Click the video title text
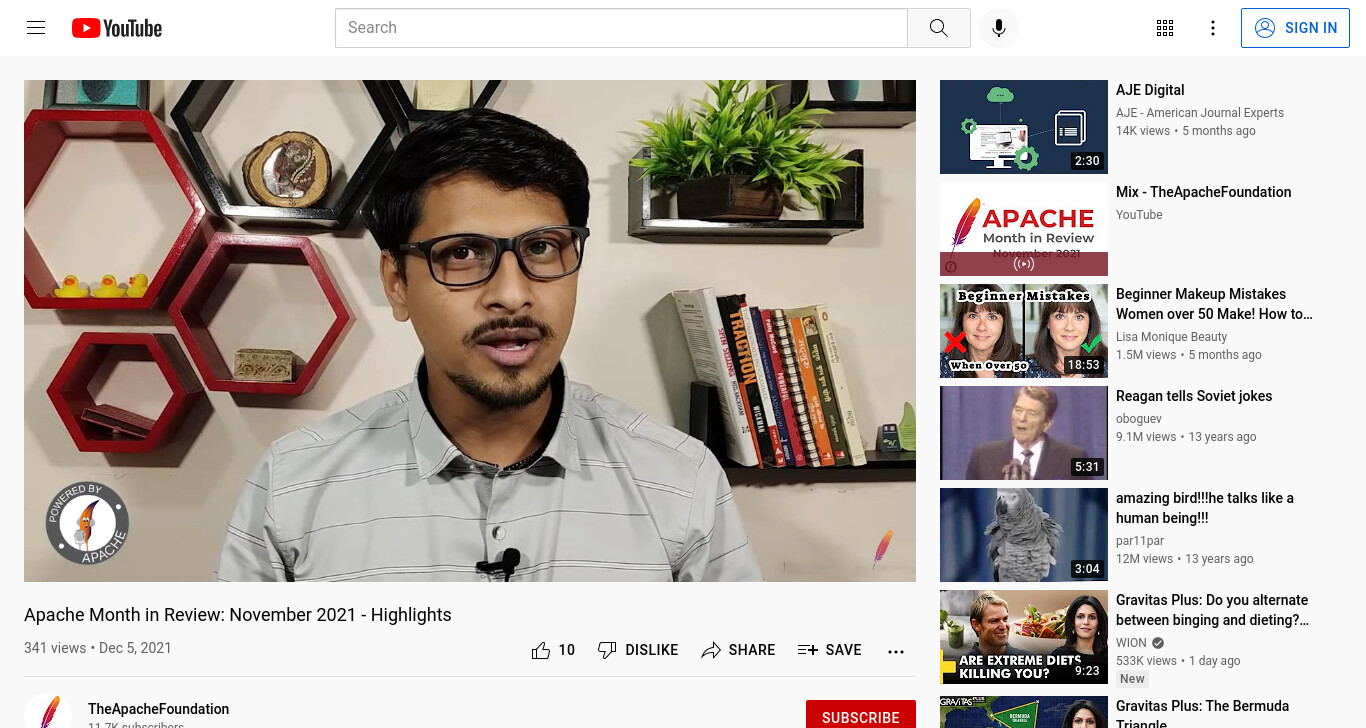The height and width of the screenshot is (728, 1366). (x=238, y=615)
